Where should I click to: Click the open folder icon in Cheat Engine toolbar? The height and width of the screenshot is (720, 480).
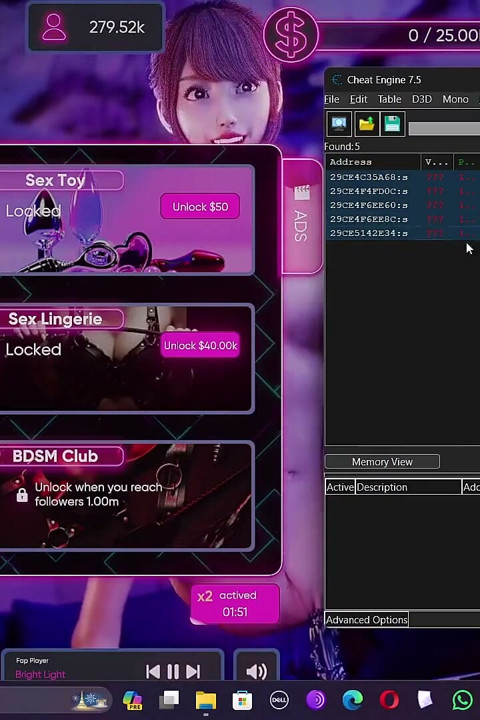[366, 124]
